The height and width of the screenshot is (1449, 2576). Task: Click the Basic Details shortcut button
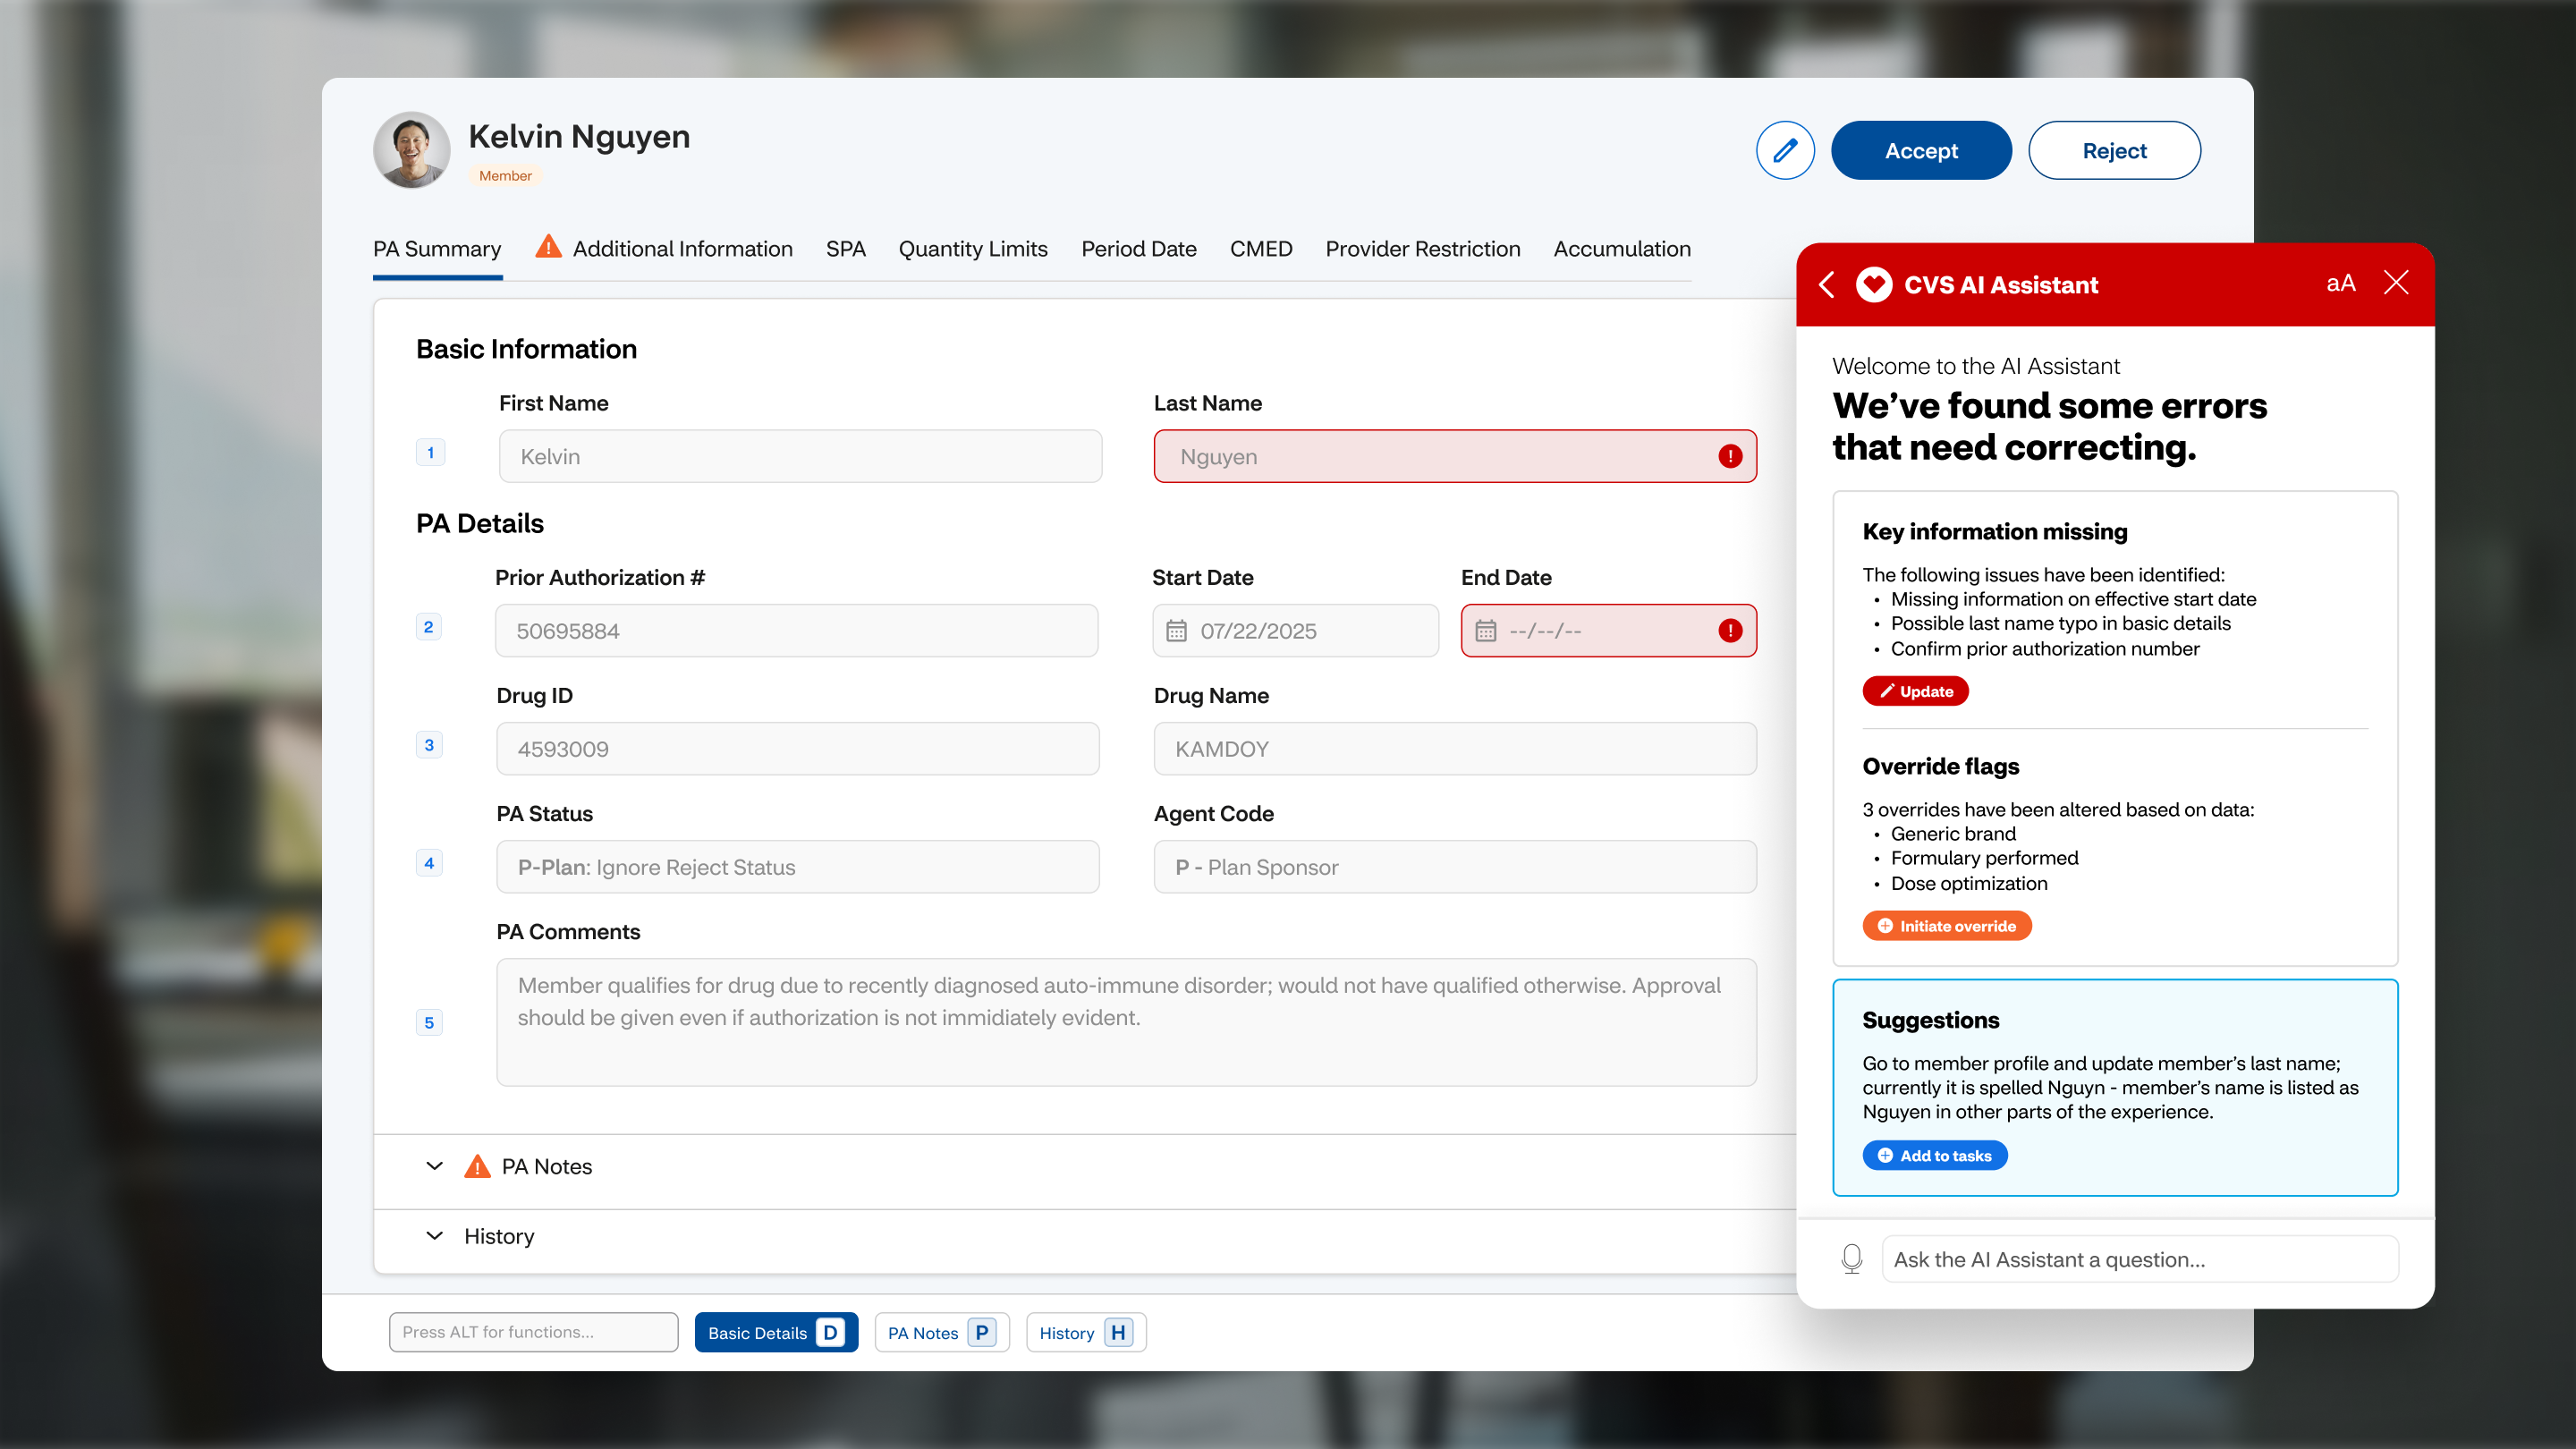pyautogui.click(x=776, y=1332)
